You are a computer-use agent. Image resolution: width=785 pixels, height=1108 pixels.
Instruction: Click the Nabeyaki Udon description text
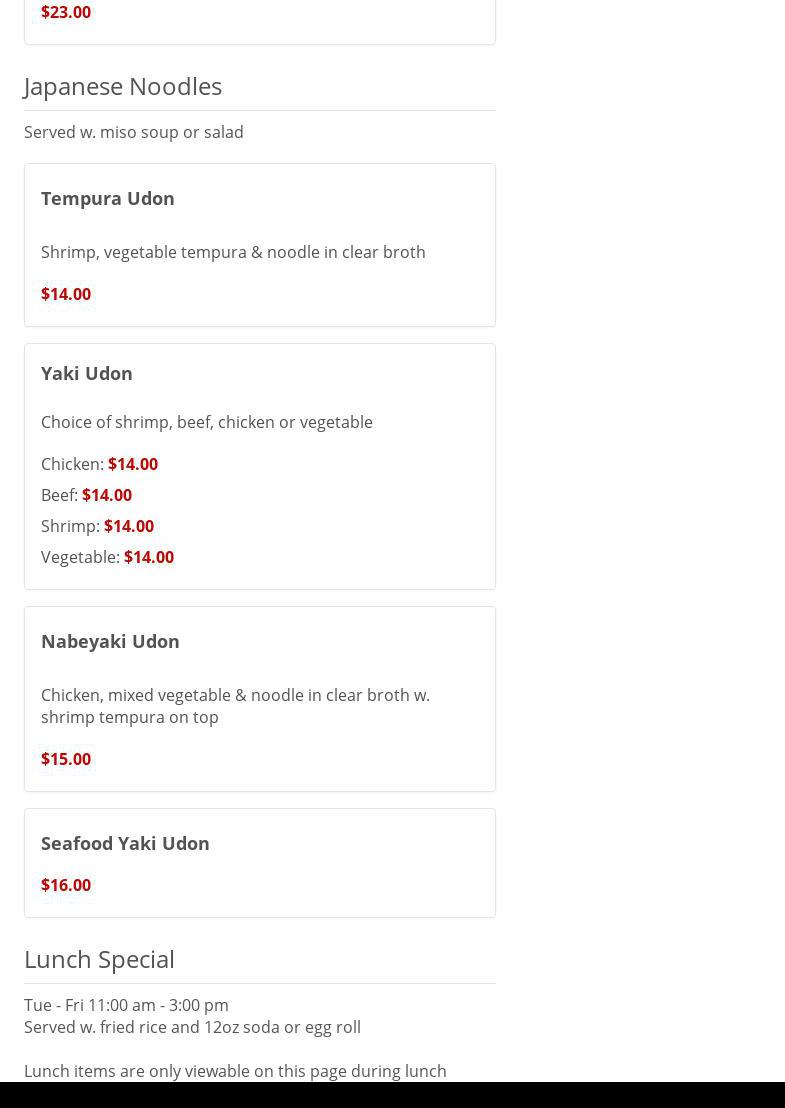(235, 706)
